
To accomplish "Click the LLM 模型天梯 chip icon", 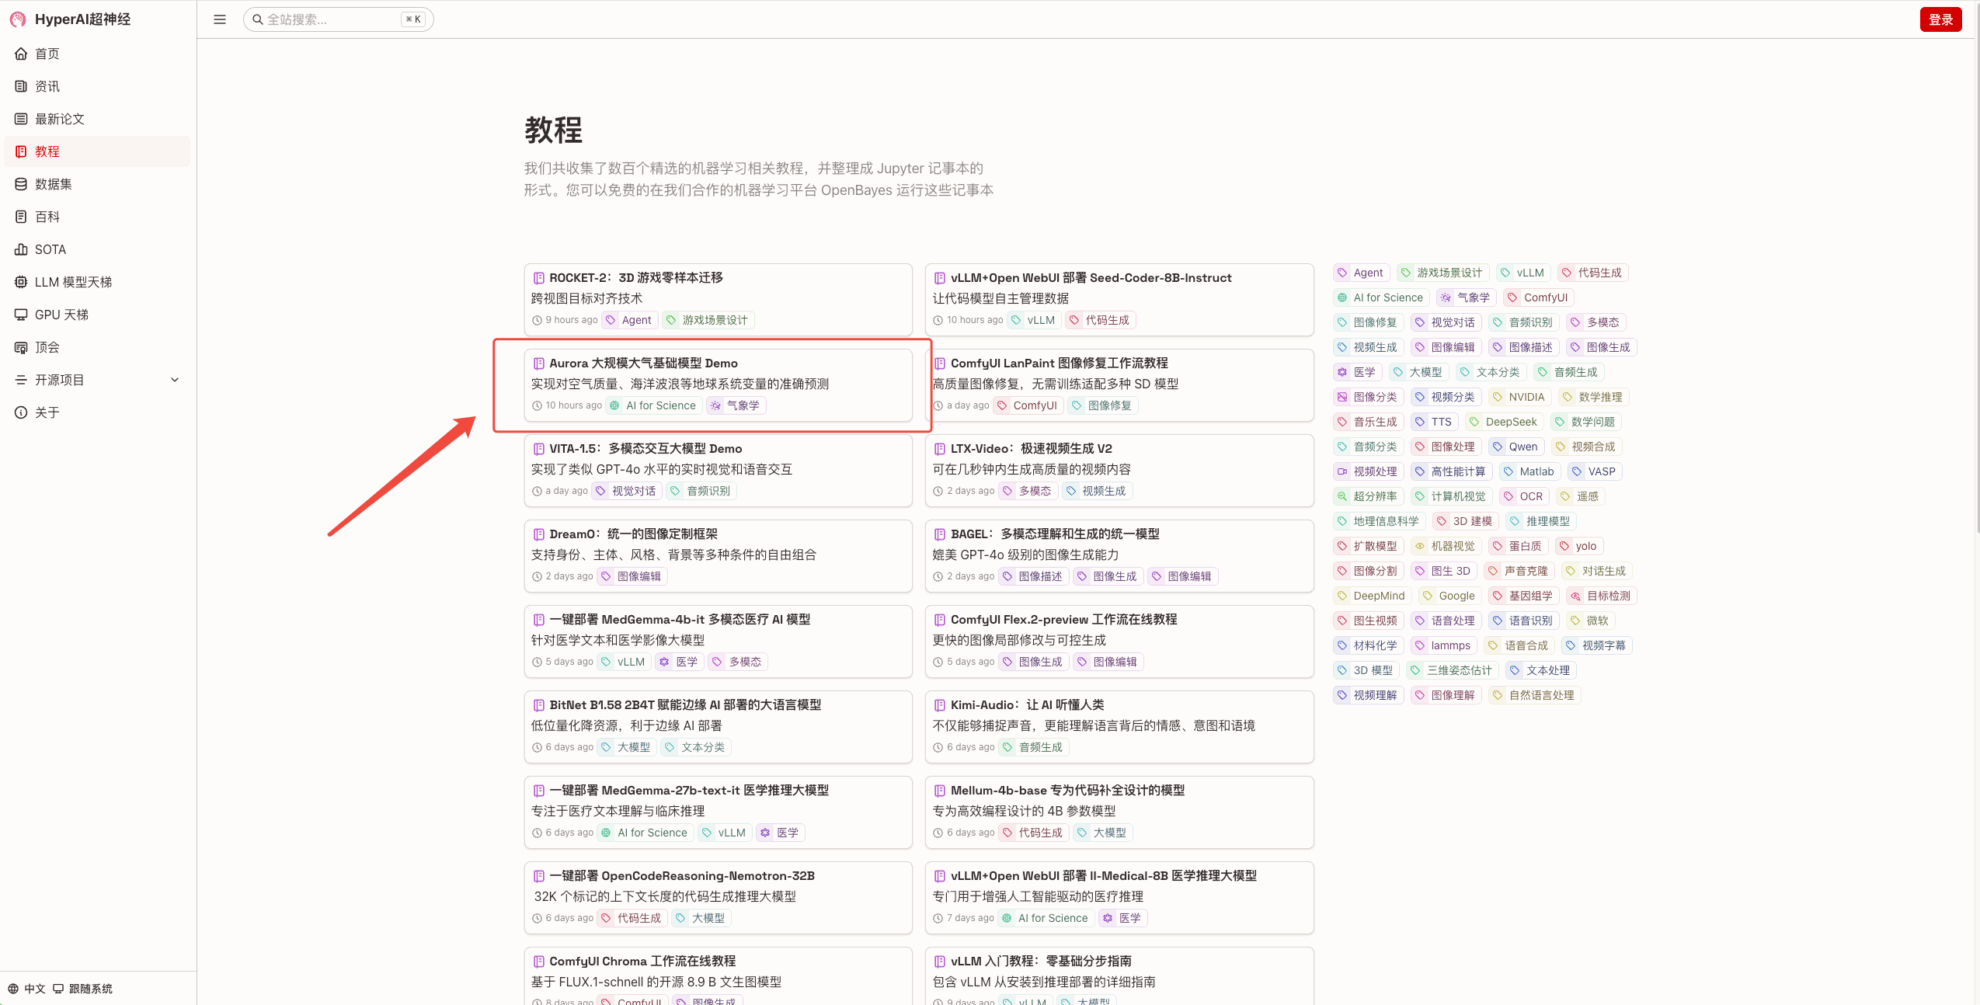I will click(x=21, y=282).
